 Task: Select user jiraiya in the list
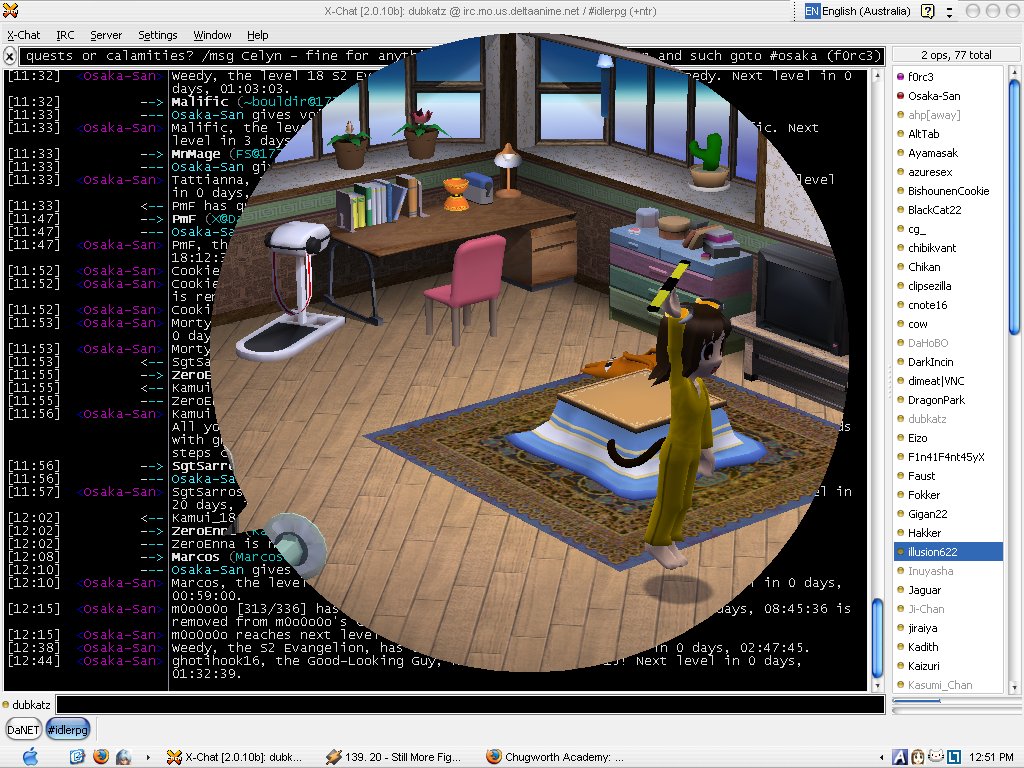coord(948,628)
